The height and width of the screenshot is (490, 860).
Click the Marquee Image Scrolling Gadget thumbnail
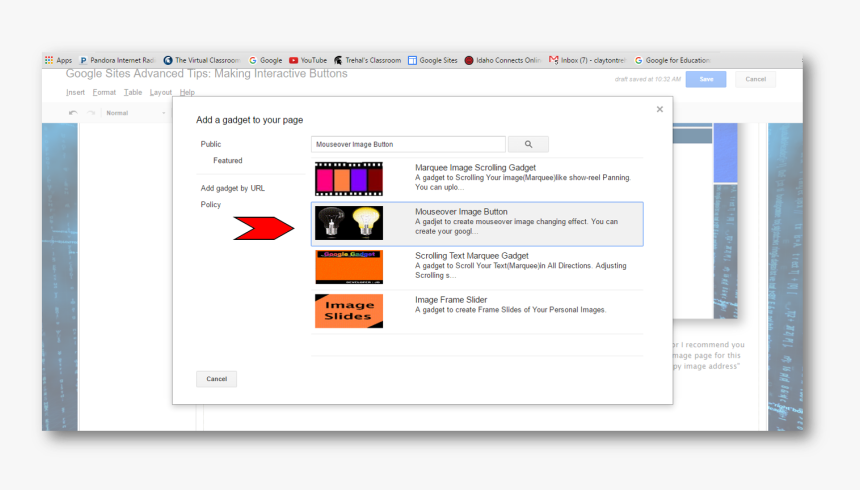click(349, 179)
